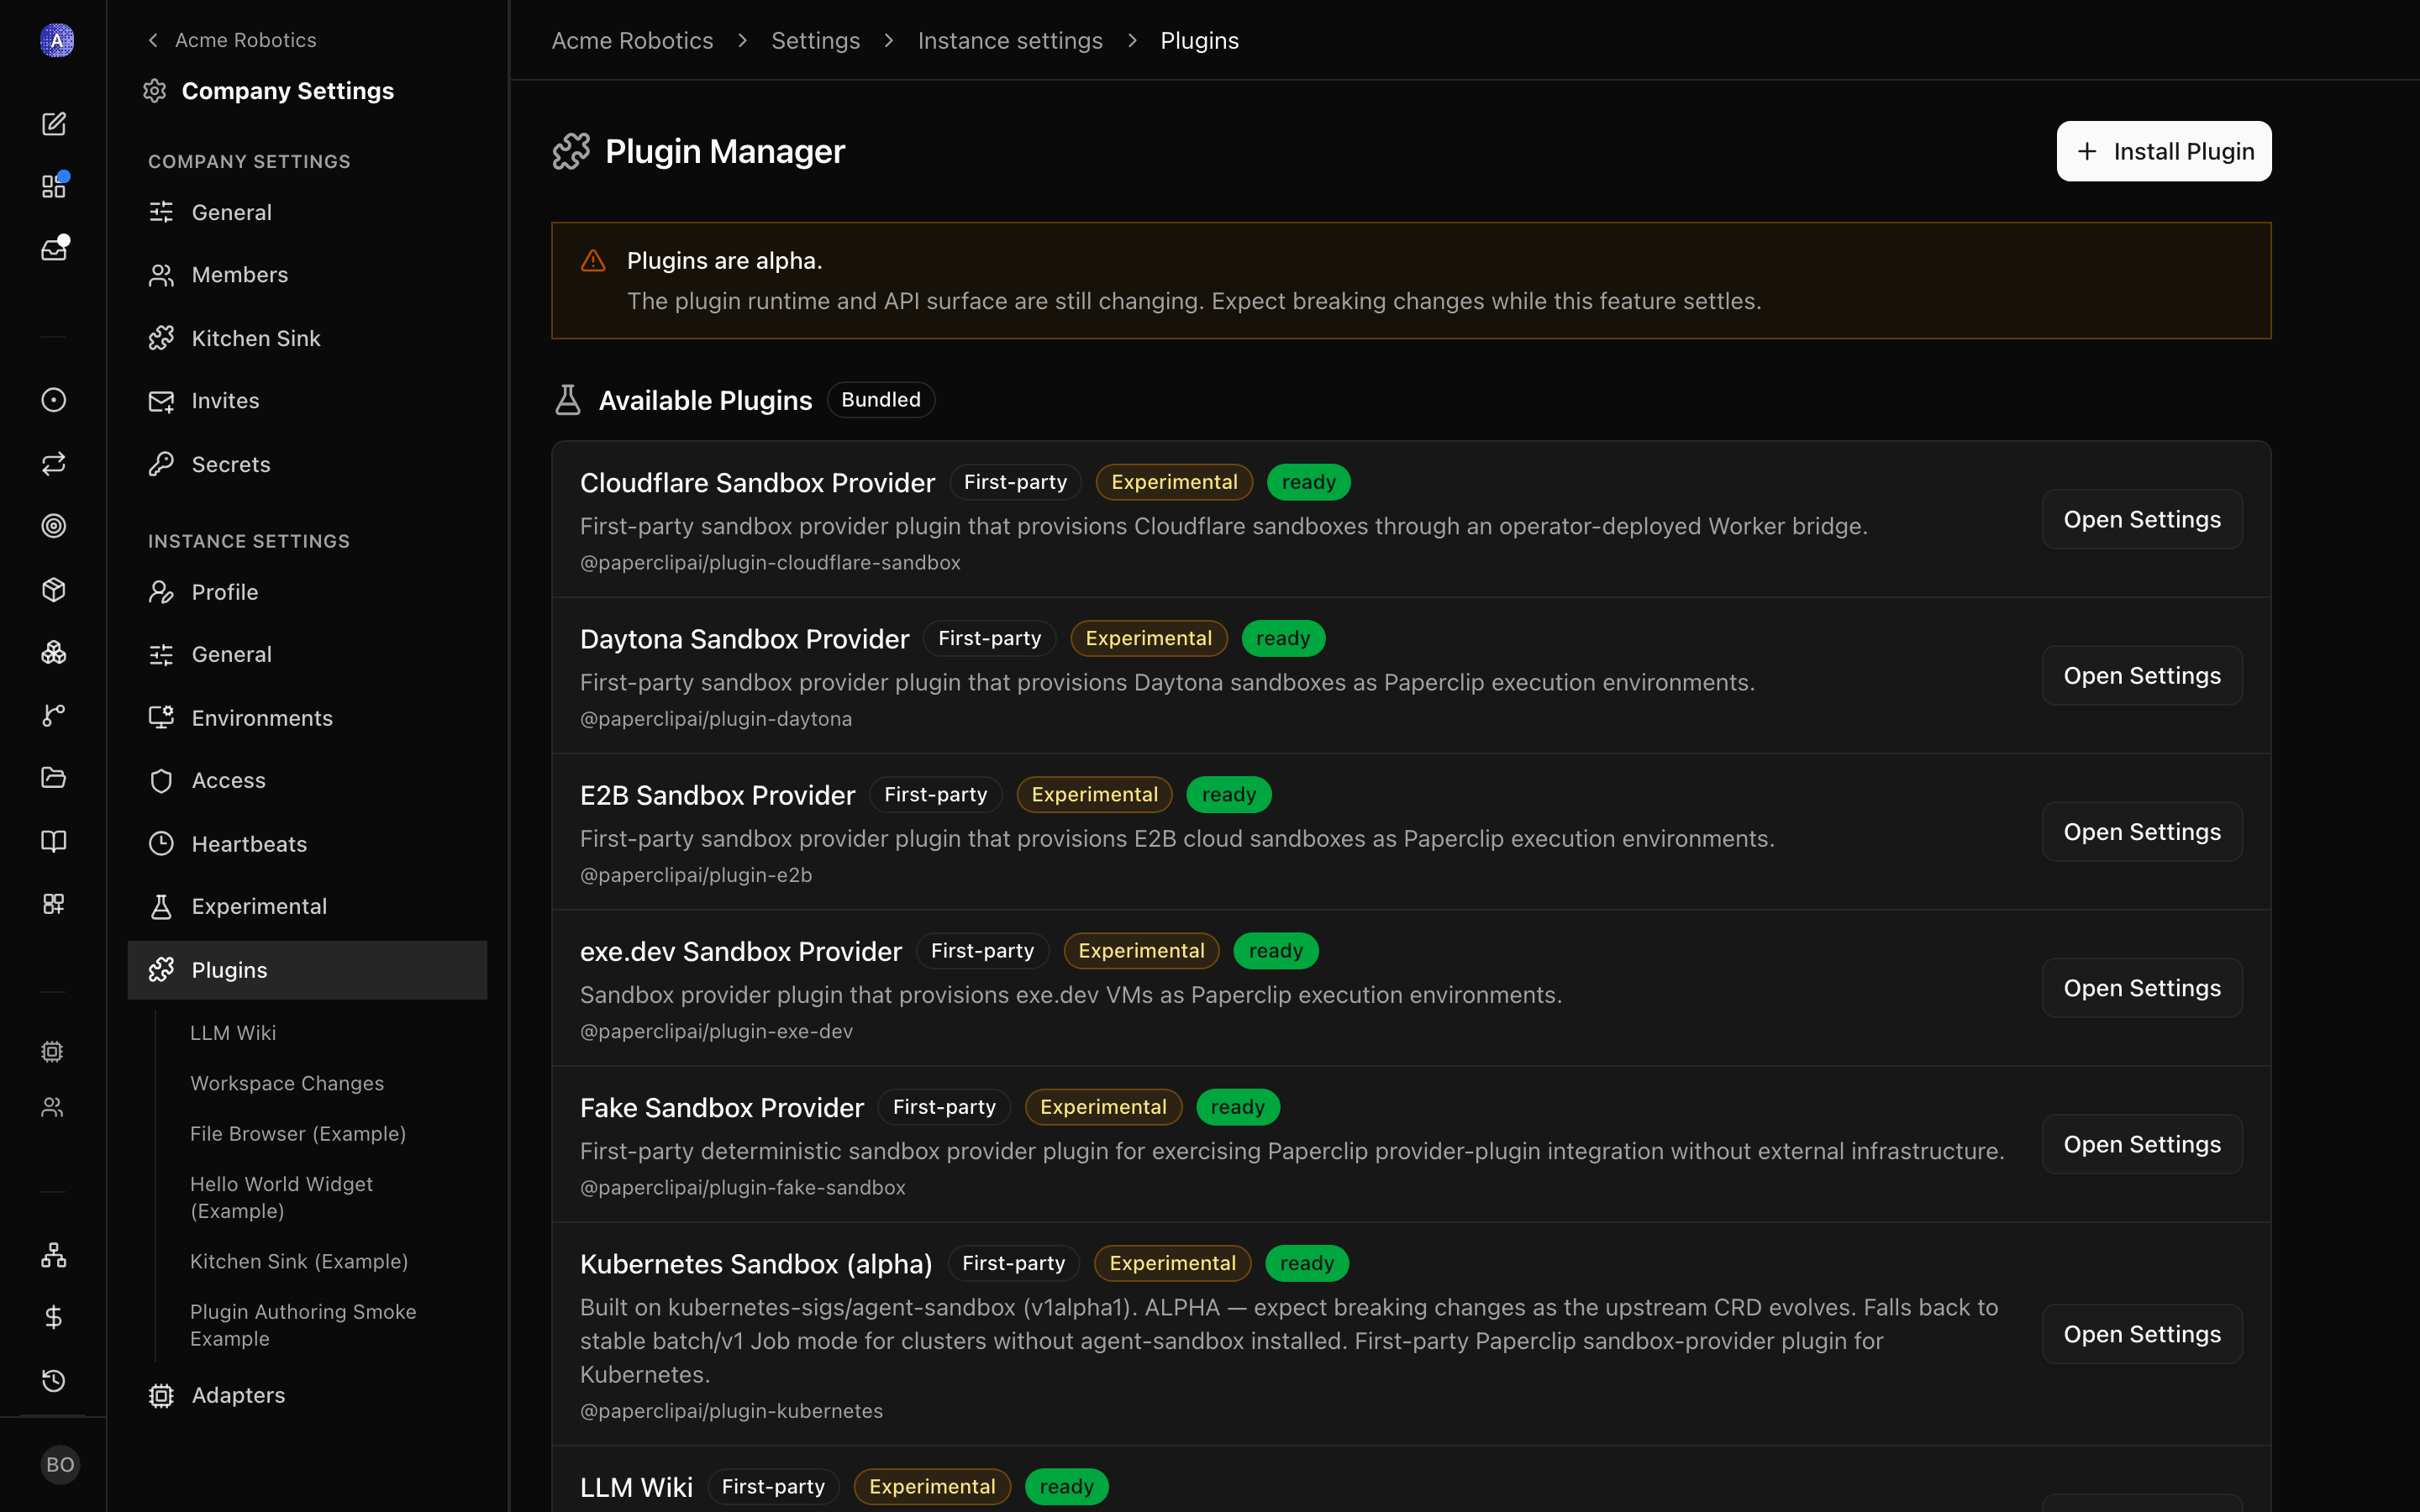Click the CPU chip icon in rail

[52, 1051]
